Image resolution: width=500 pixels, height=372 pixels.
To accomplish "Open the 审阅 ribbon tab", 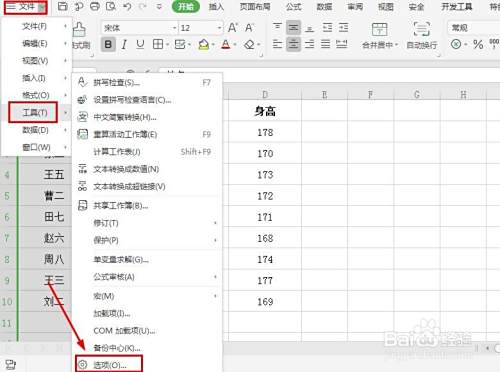I will click(x=355, y=7).
